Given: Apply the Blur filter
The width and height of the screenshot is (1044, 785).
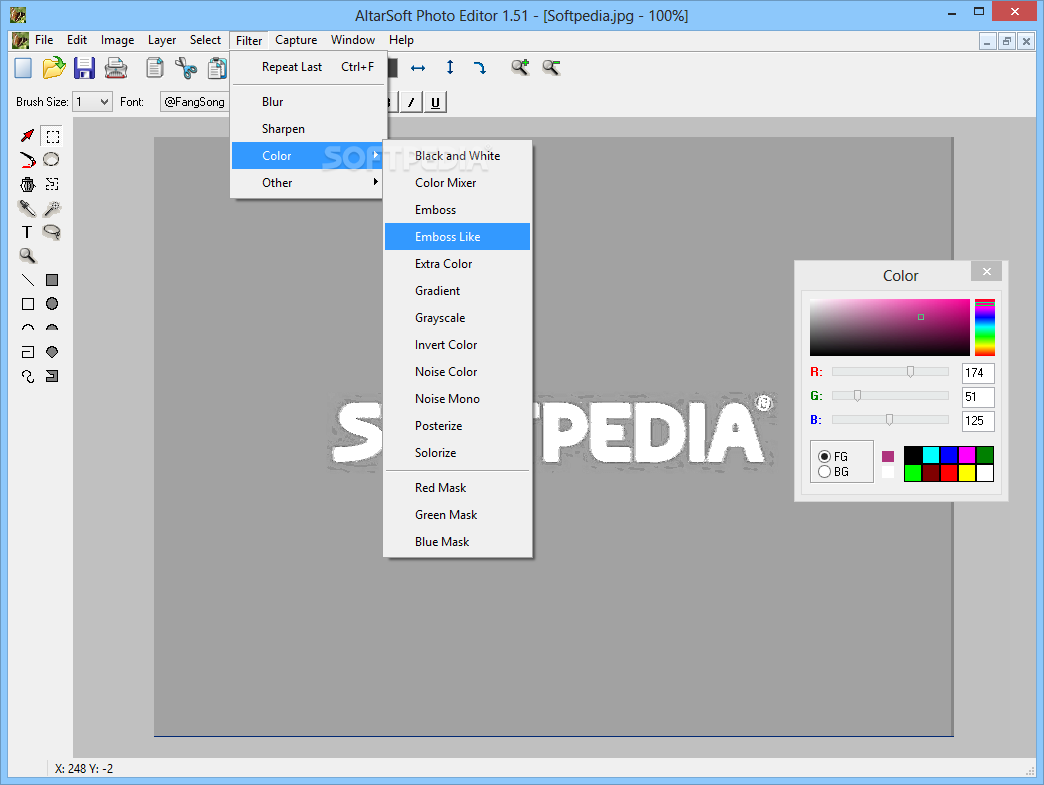Looking at the screenshot, I should (x=308, y=102).
